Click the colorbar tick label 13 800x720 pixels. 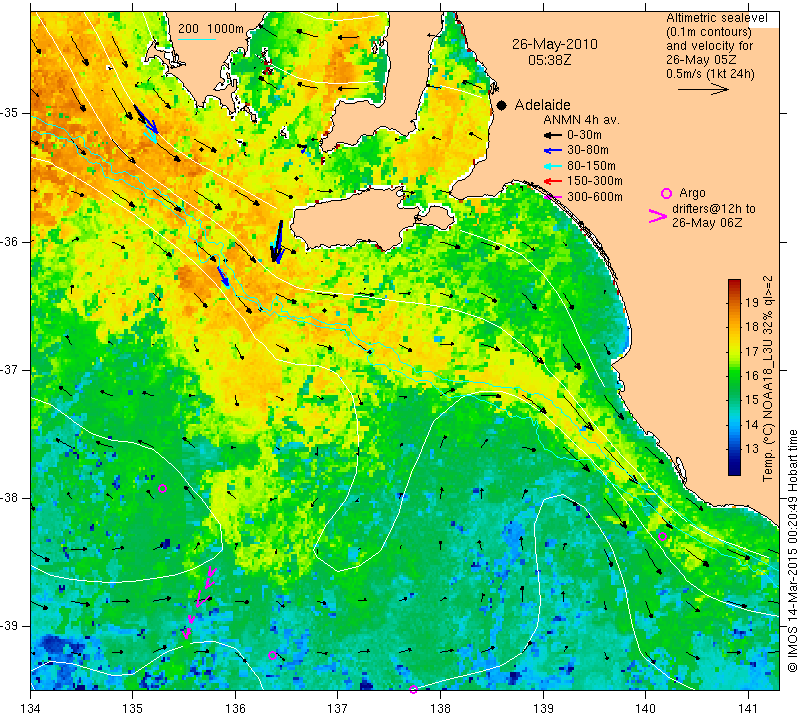point(752,449)
